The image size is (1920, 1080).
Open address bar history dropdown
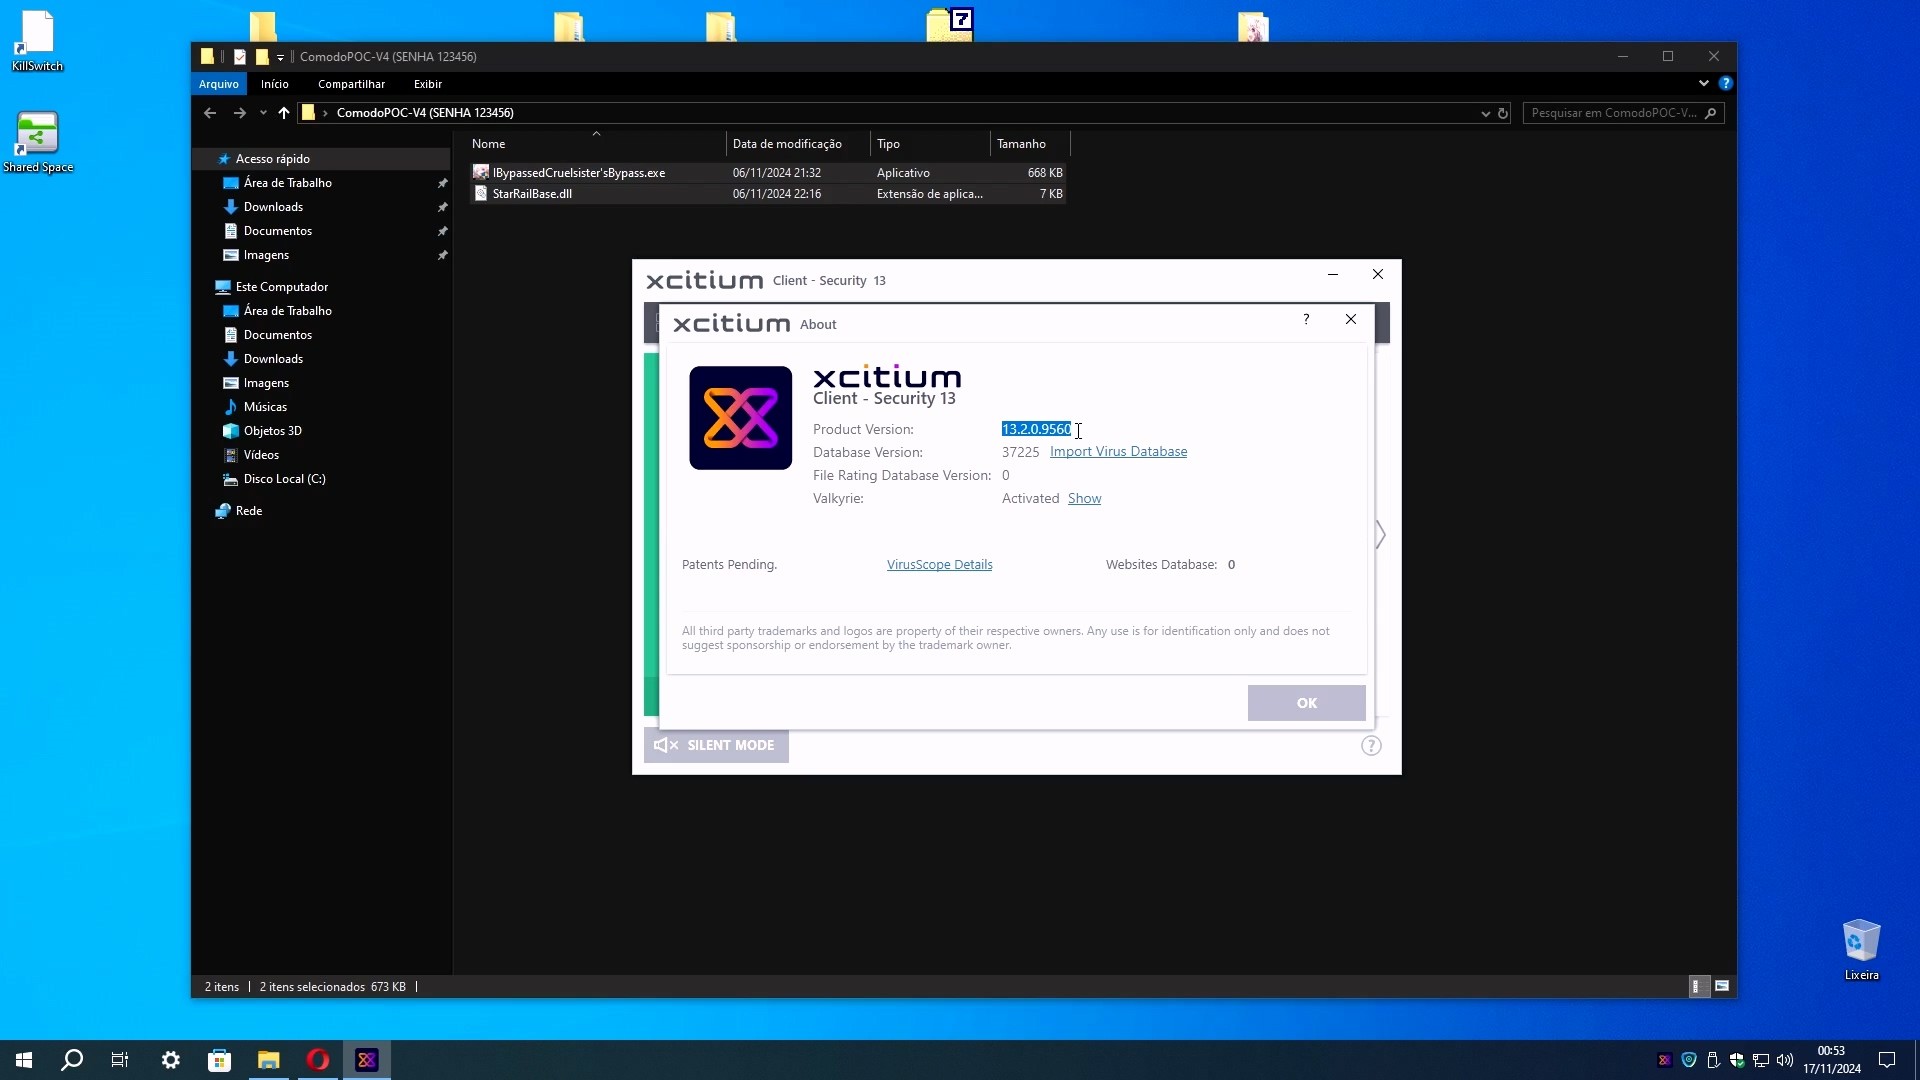point(1485,113)
